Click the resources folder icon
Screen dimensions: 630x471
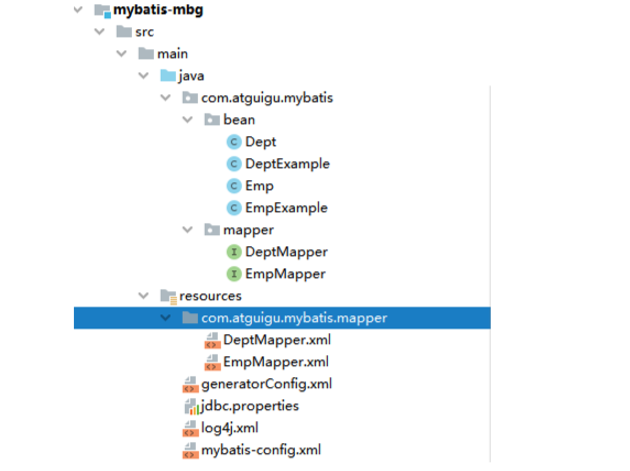coord(168,296)
